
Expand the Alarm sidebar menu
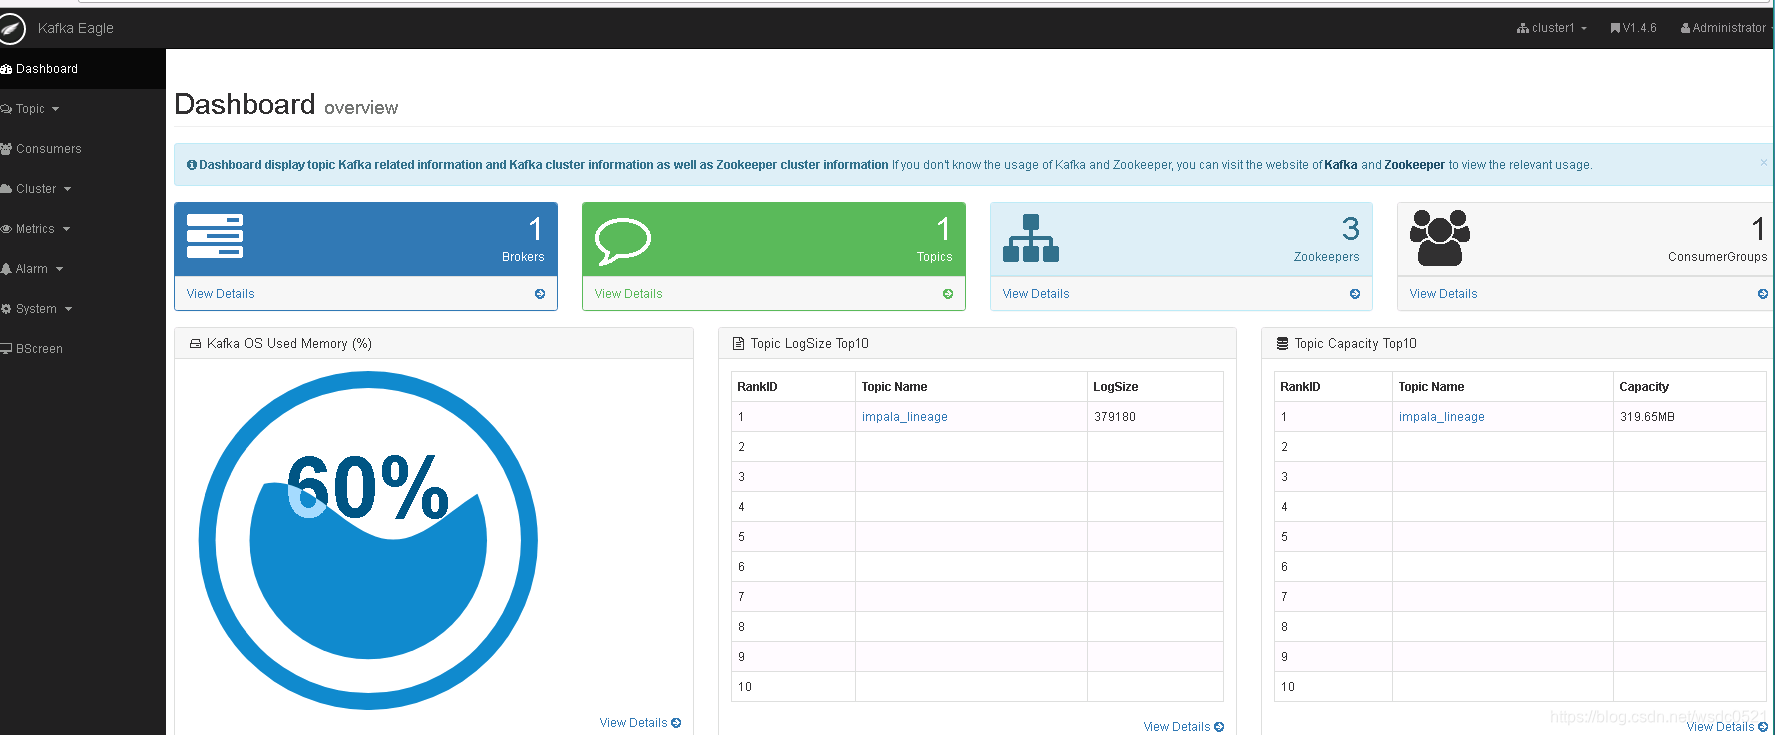83,269
